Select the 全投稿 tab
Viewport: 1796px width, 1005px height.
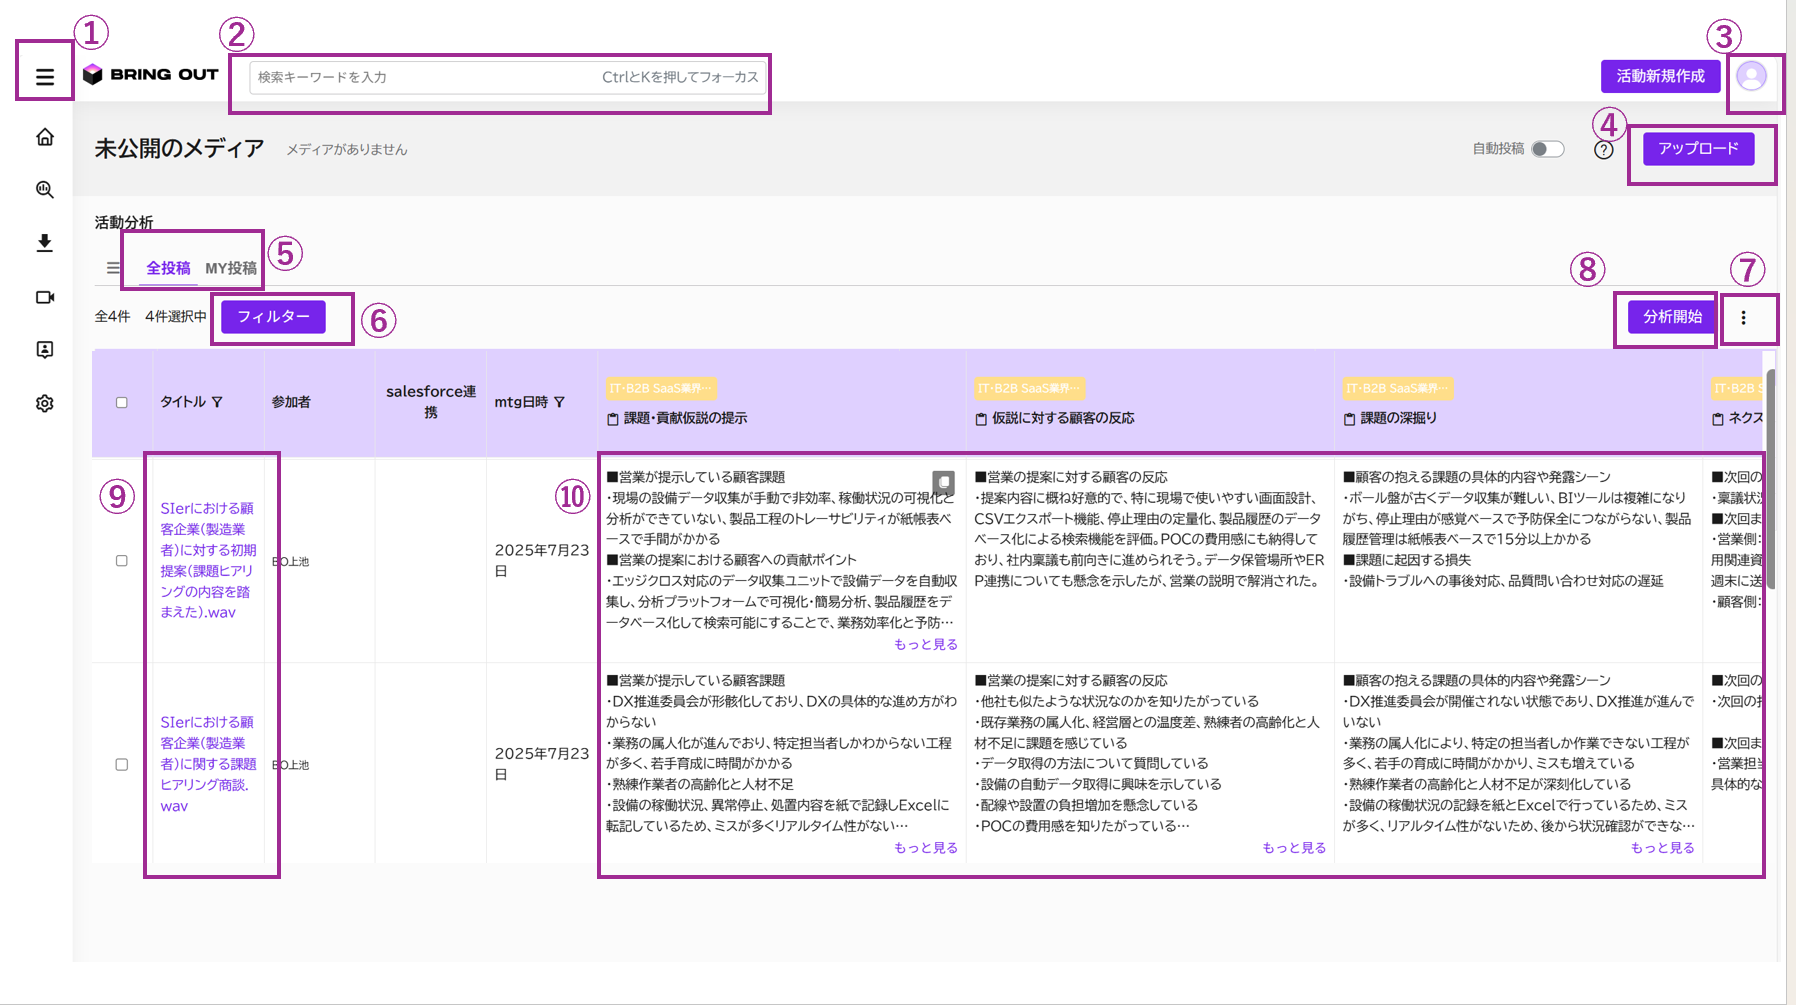pos(168,268)
